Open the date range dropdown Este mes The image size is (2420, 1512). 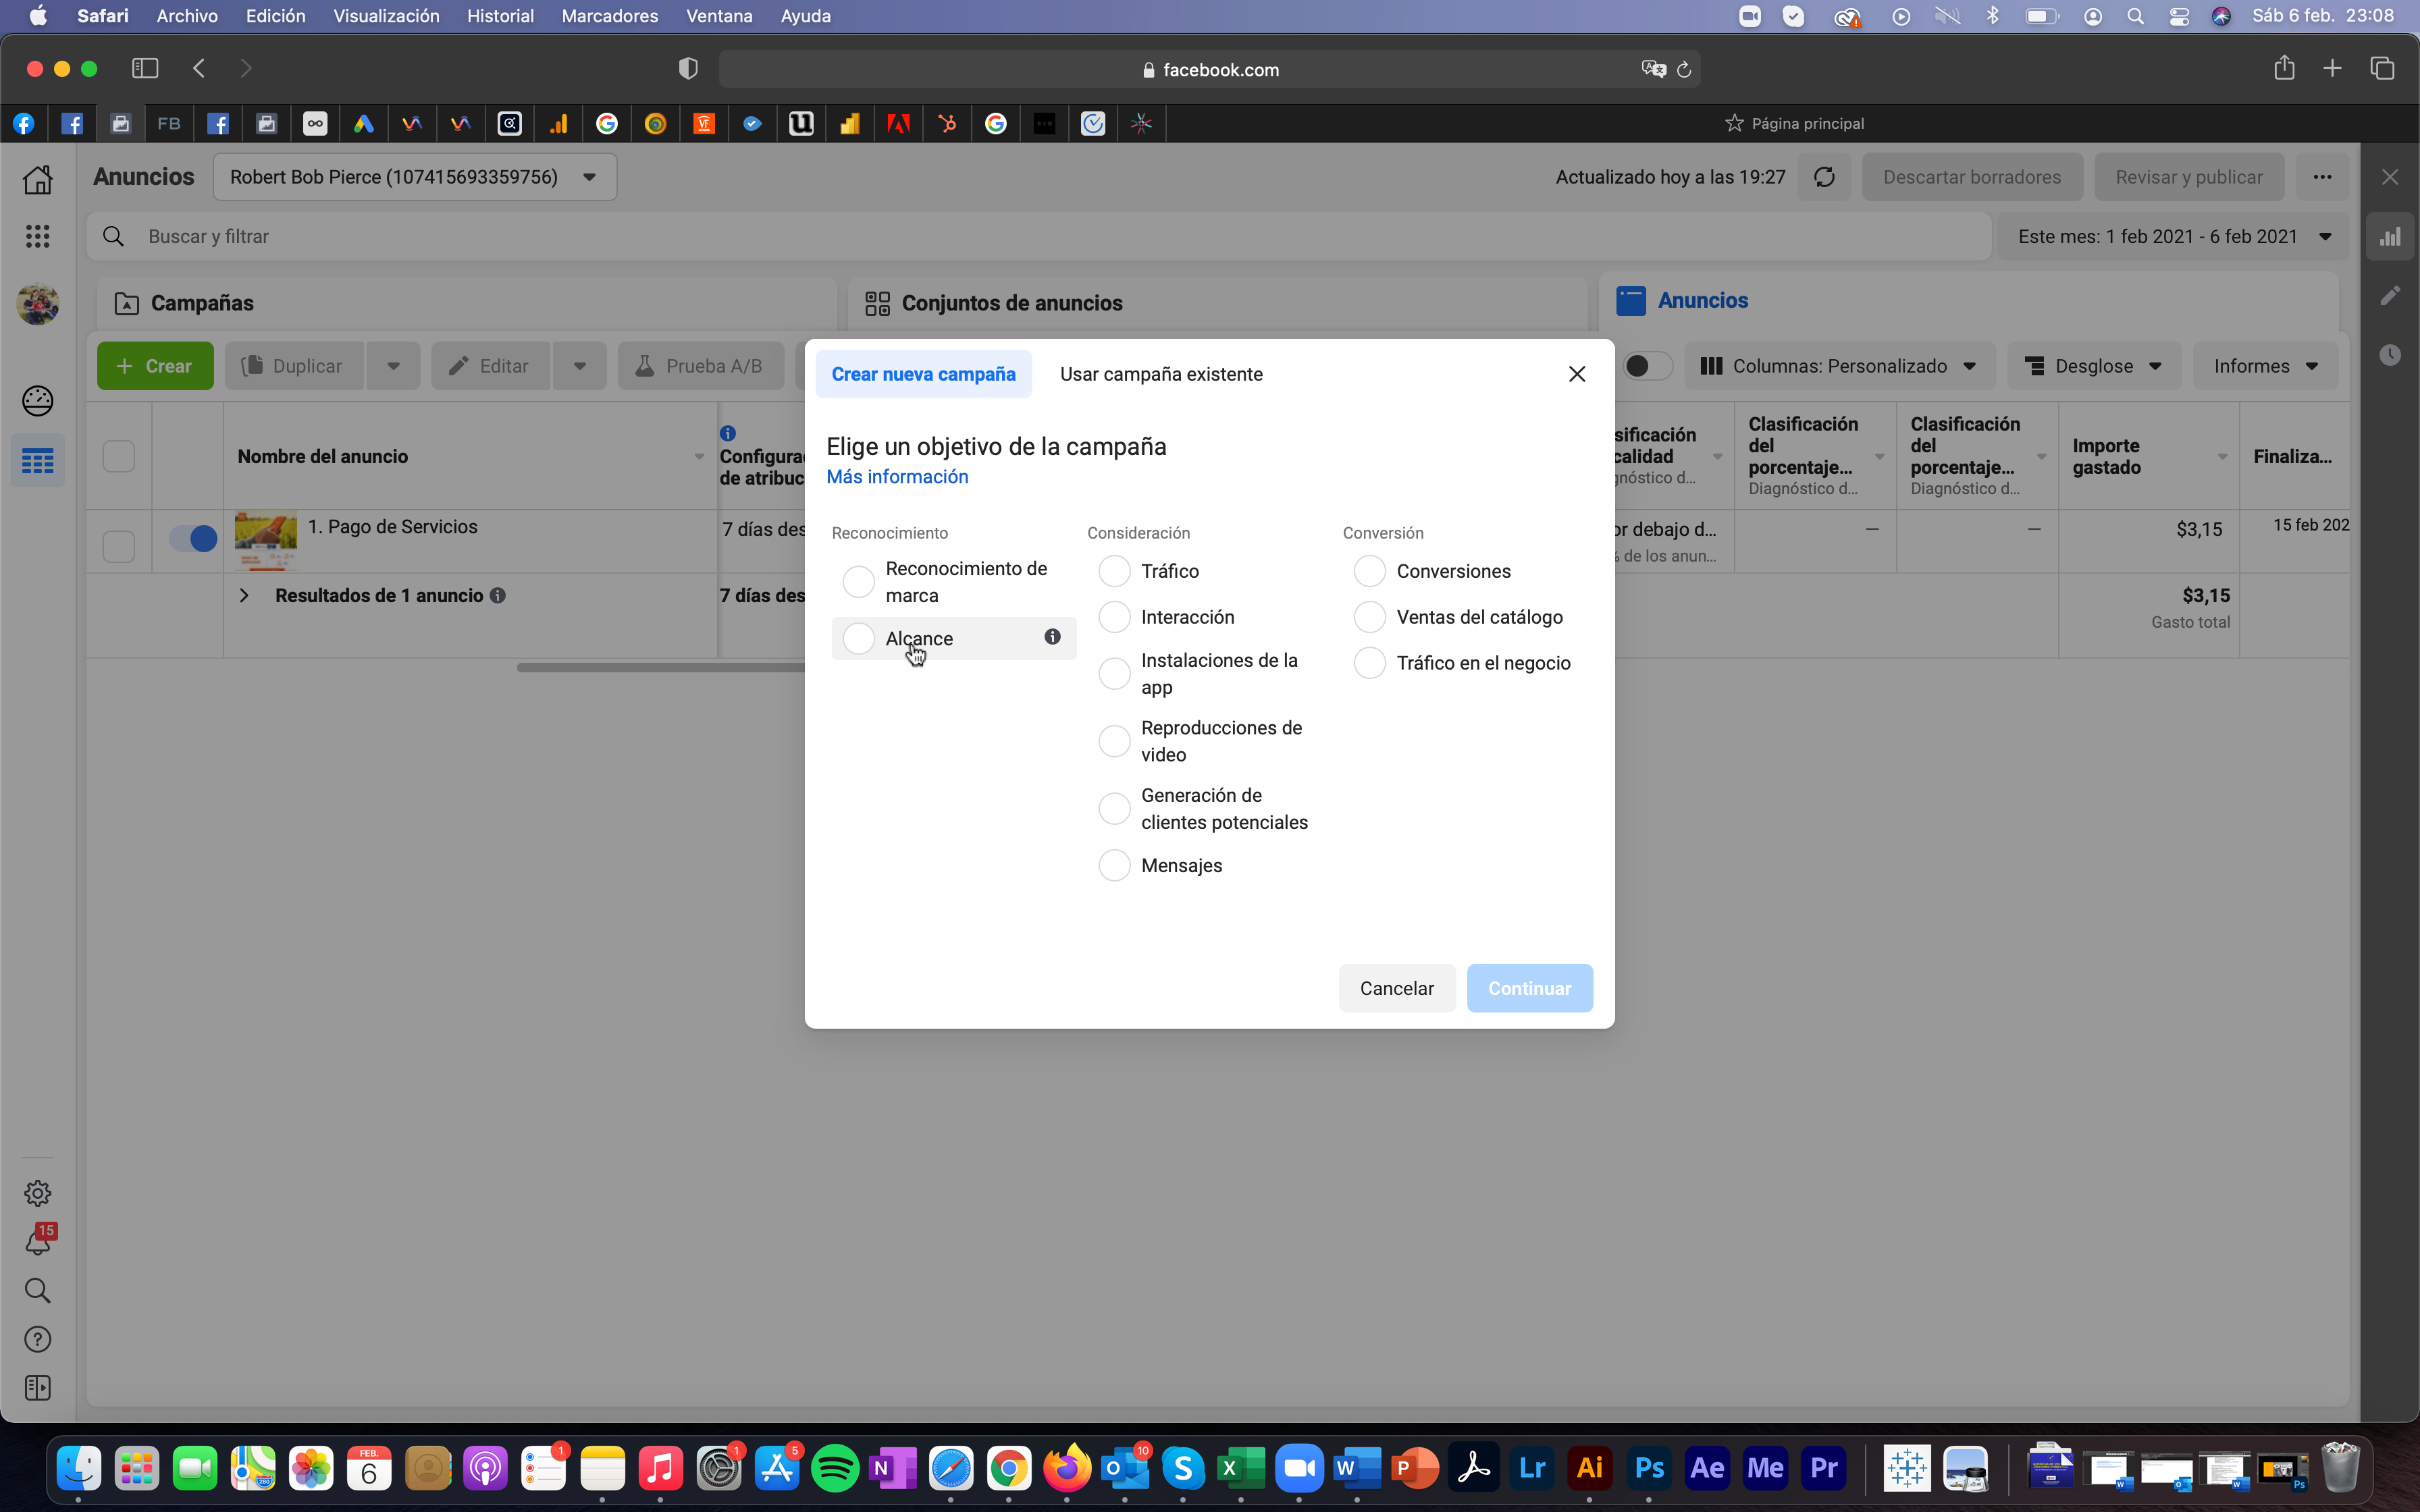(2174, 237)
